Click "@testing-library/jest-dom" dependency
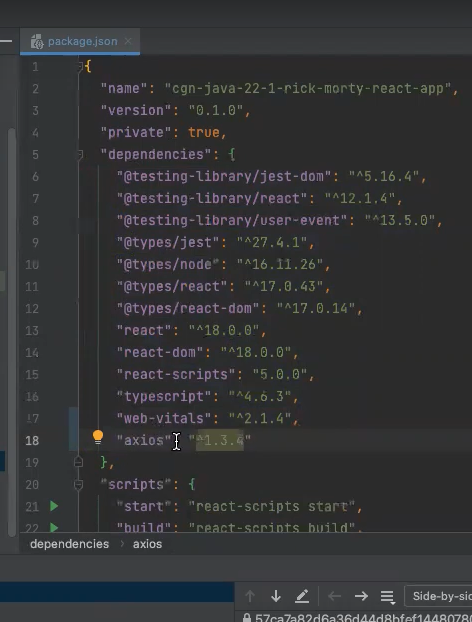 tap(224, 176)
